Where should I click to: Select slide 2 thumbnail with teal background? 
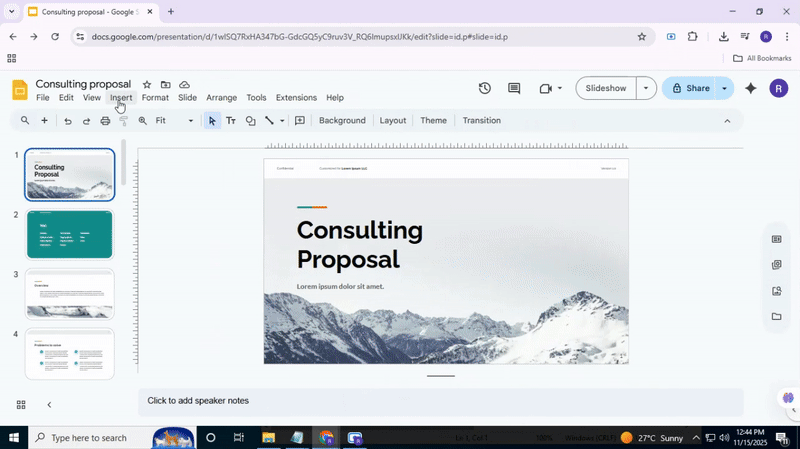click(x=69, y=234)
